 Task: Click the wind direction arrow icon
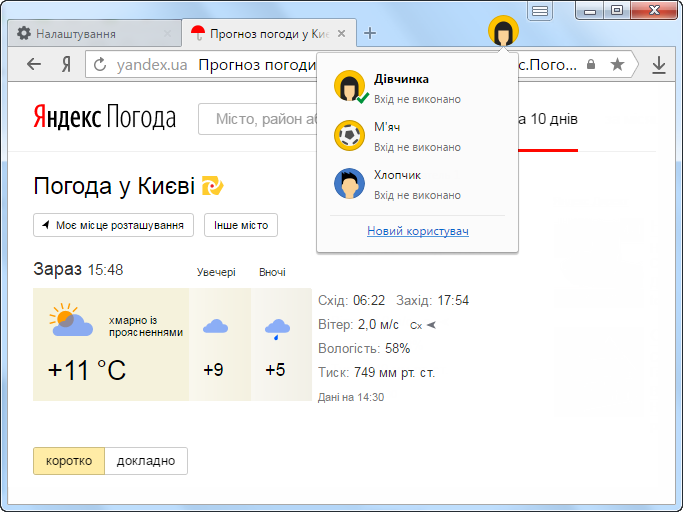click(x=431, y=325)
